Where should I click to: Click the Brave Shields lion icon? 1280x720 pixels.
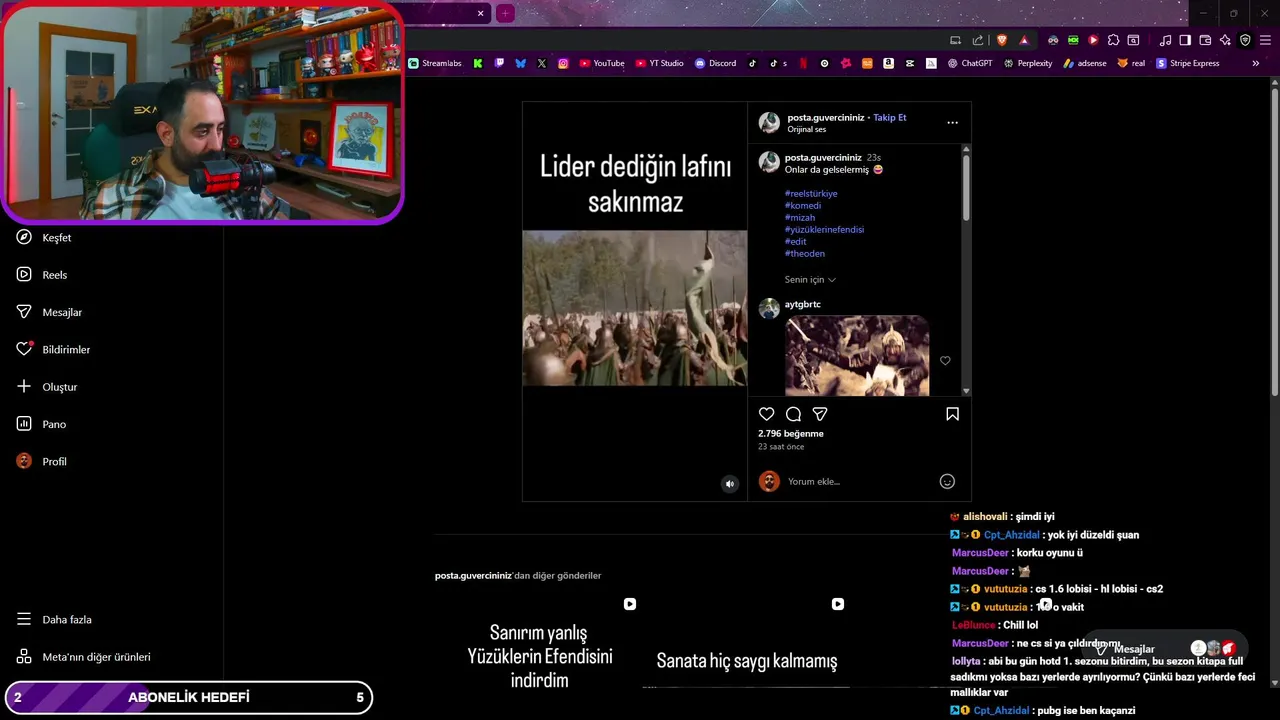pos(1002,40)
